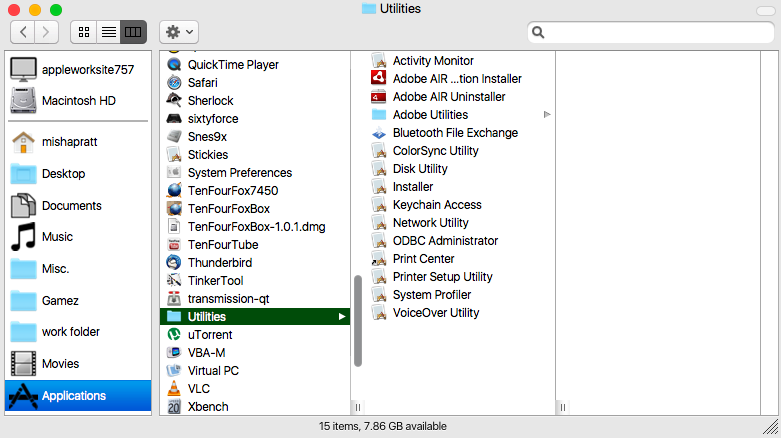The height and width of the screenshot is (438, 781).
Task: Click the Utilities column resize handle
Action: (563, 407)
